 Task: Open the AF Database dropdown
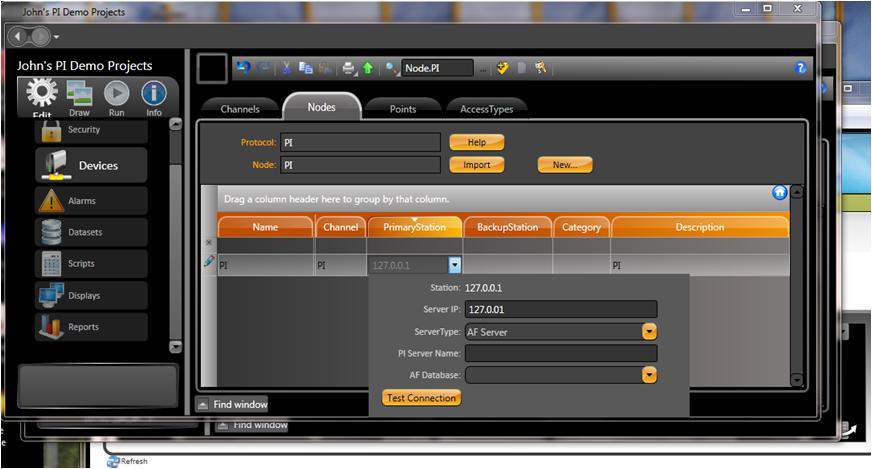coord(649,375)
